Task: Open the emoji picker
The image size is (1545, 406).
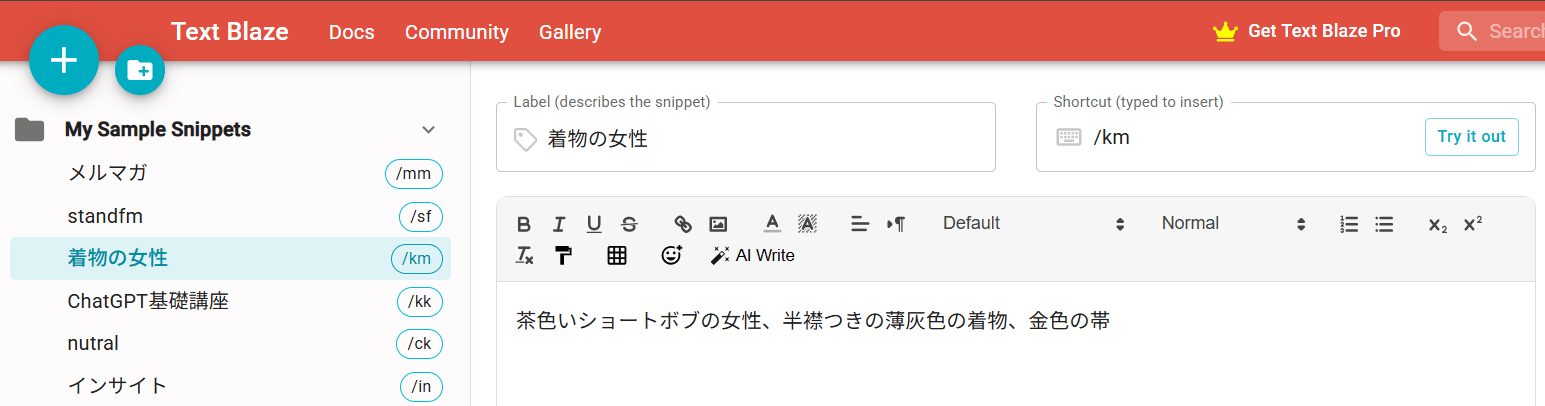Action: [x=671, y=255]
